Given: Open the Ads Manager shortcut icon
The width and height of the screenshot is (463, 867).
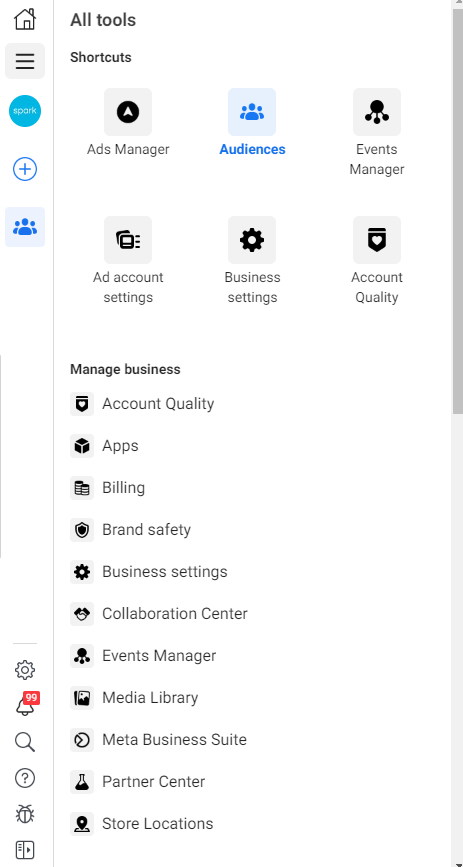Looking at the screenshot, I should point(128,112).
